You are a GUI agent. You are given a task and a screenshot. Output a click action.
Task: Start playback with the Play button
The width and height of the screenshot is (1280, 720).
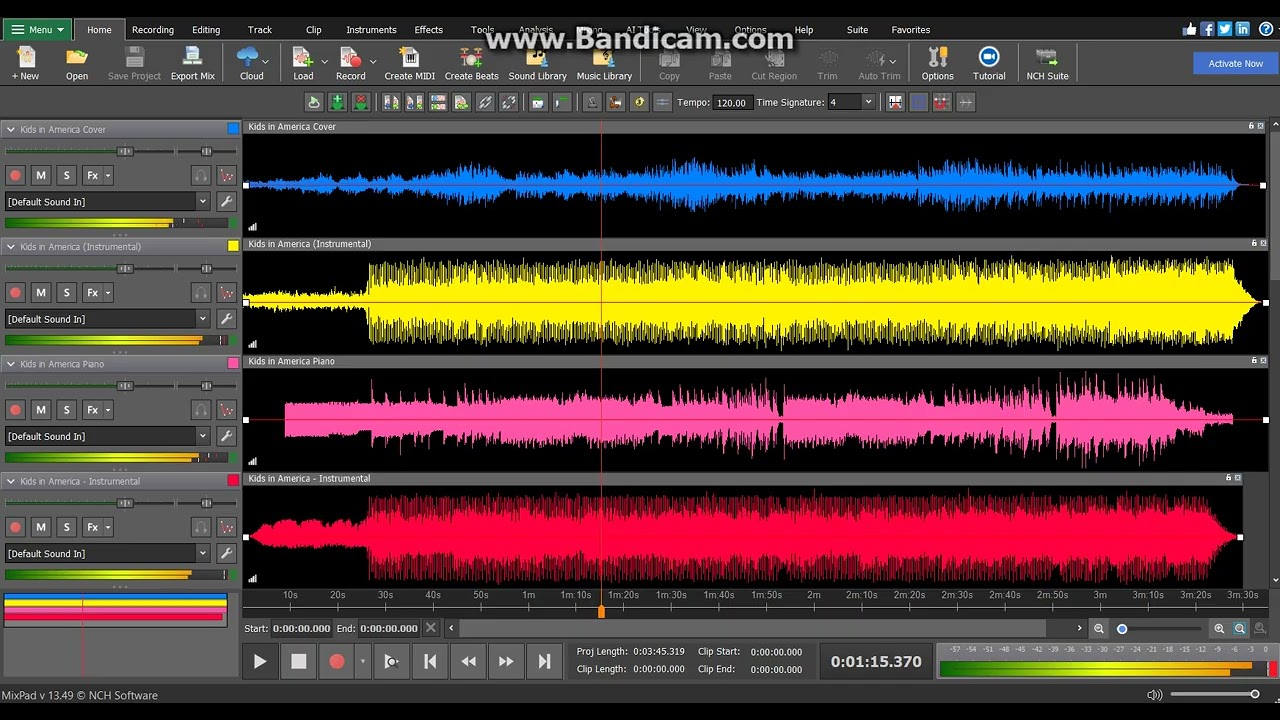click(x=260, y=661)
